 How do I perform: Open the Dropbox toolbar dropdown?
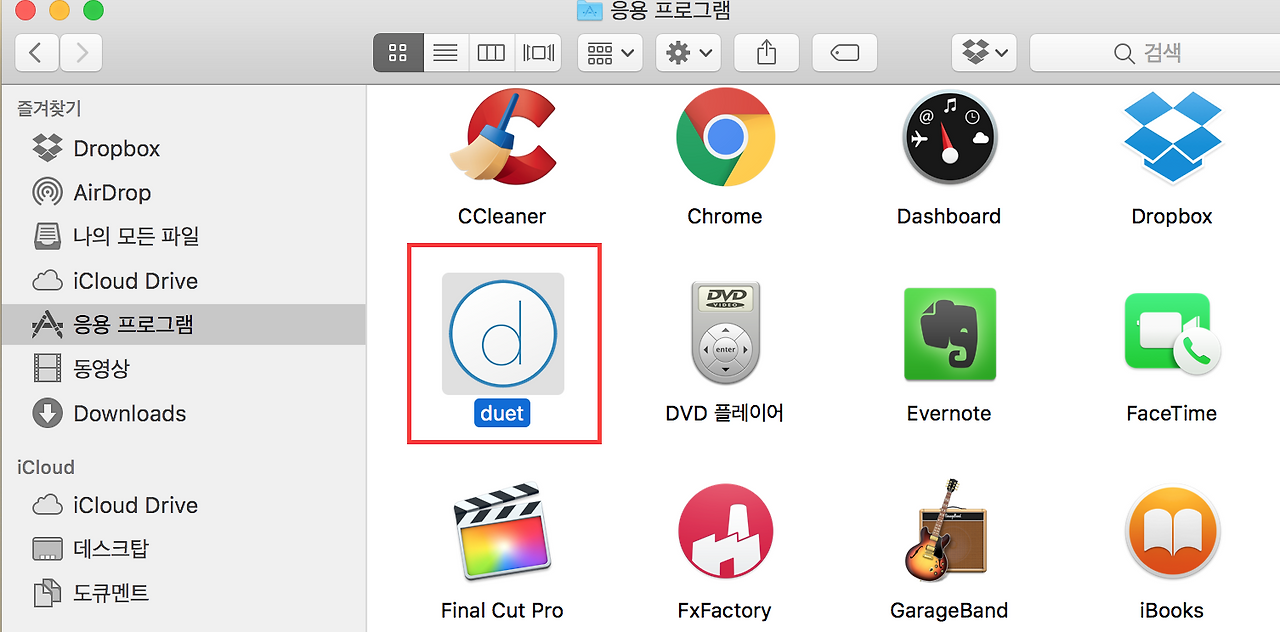coord(984,53)
